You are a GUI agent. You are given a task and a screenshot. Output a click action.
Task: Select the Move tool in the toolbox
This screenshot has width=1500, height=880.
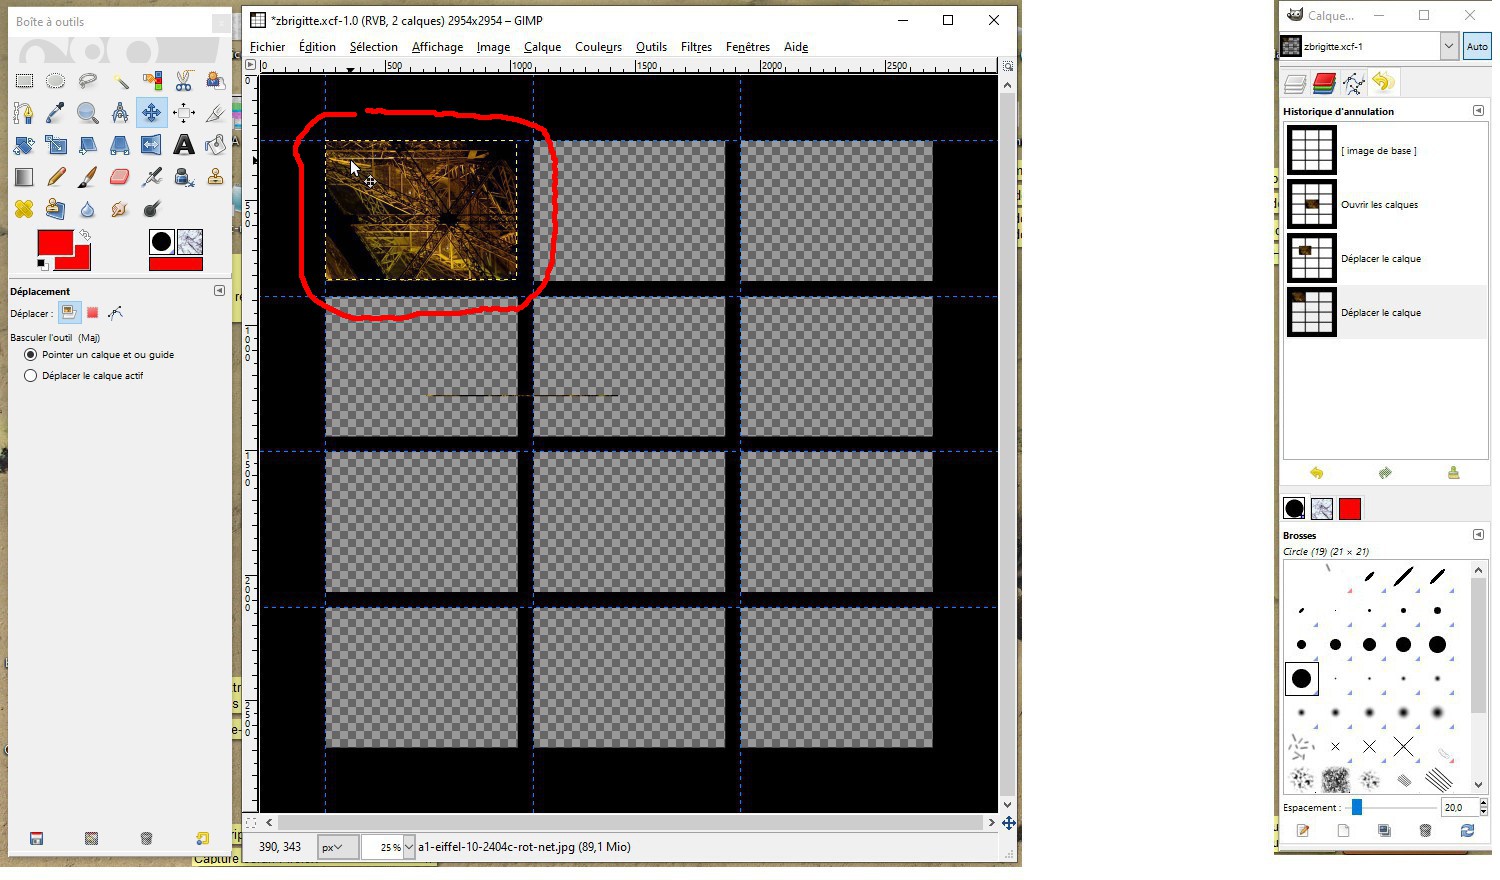coord(152,113)
